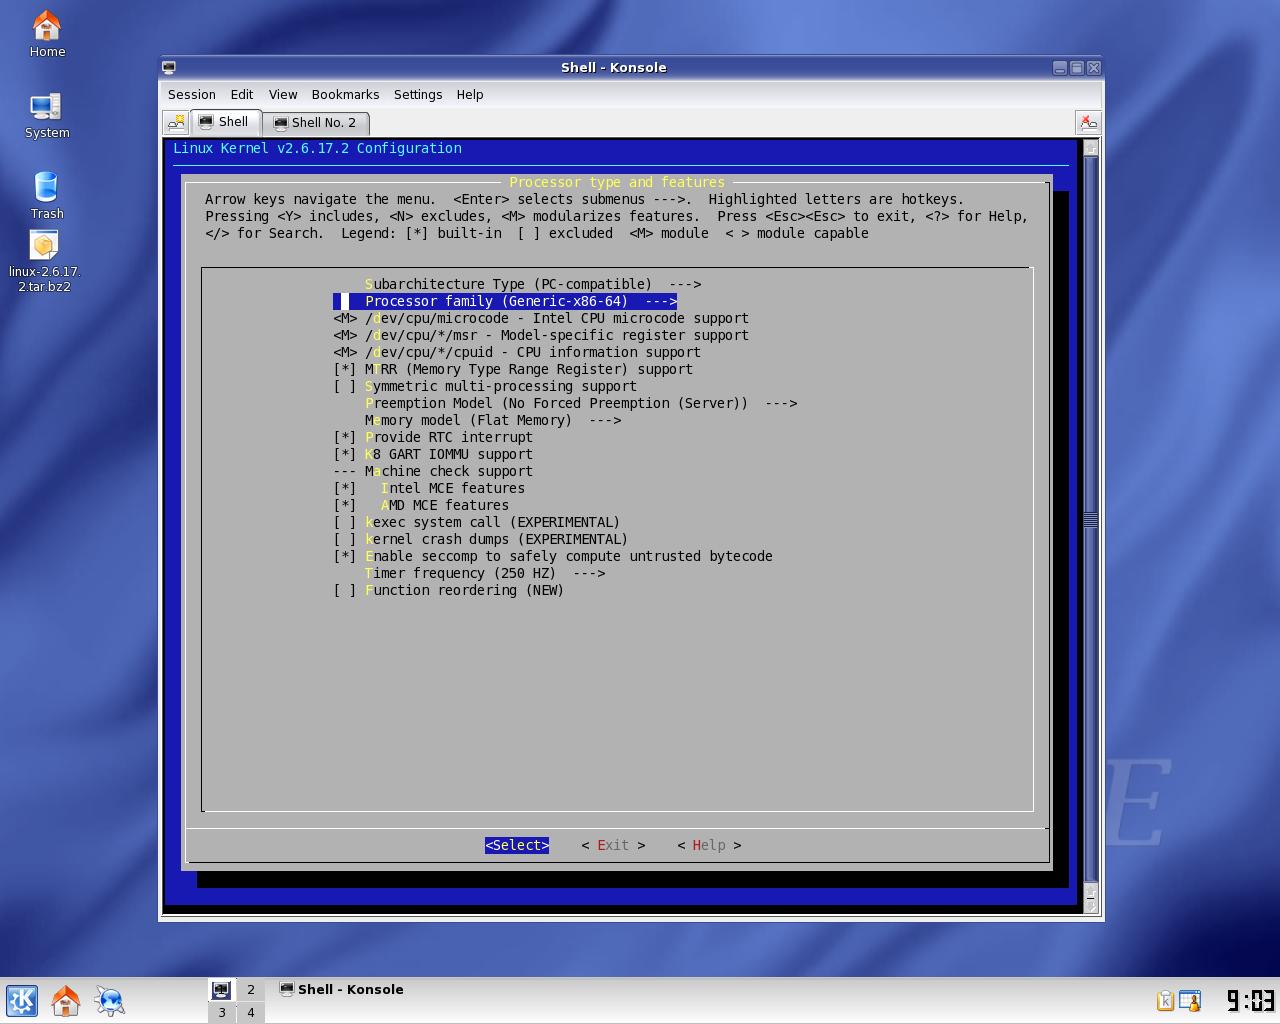The height and width of the screenshot is (1024, 1280).
Task: Click the Konsole scrollbar handle
Action: [x=1091, y=520]
